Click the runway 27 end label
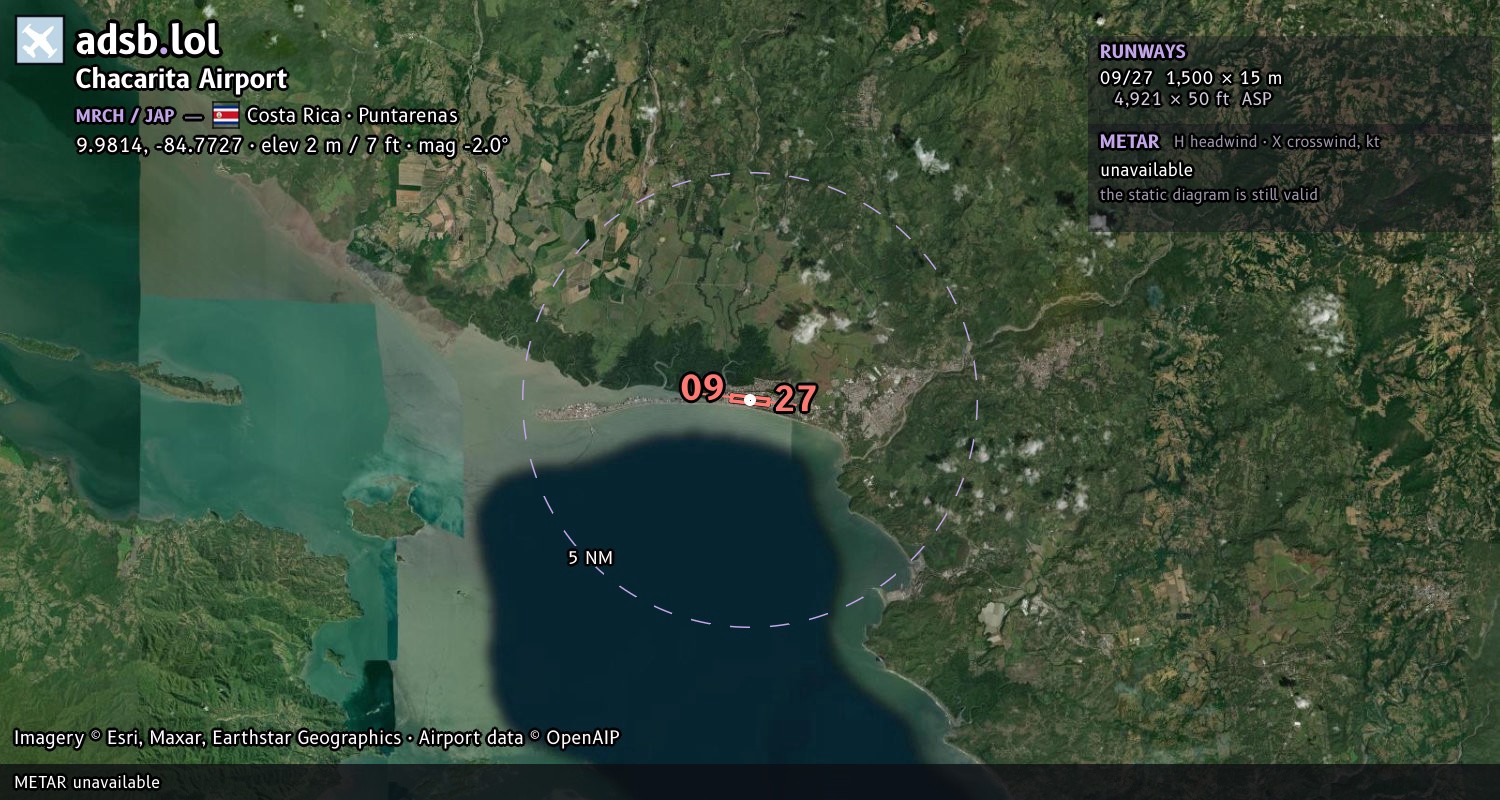1500x800 pixels. click(x=796, y=400)
